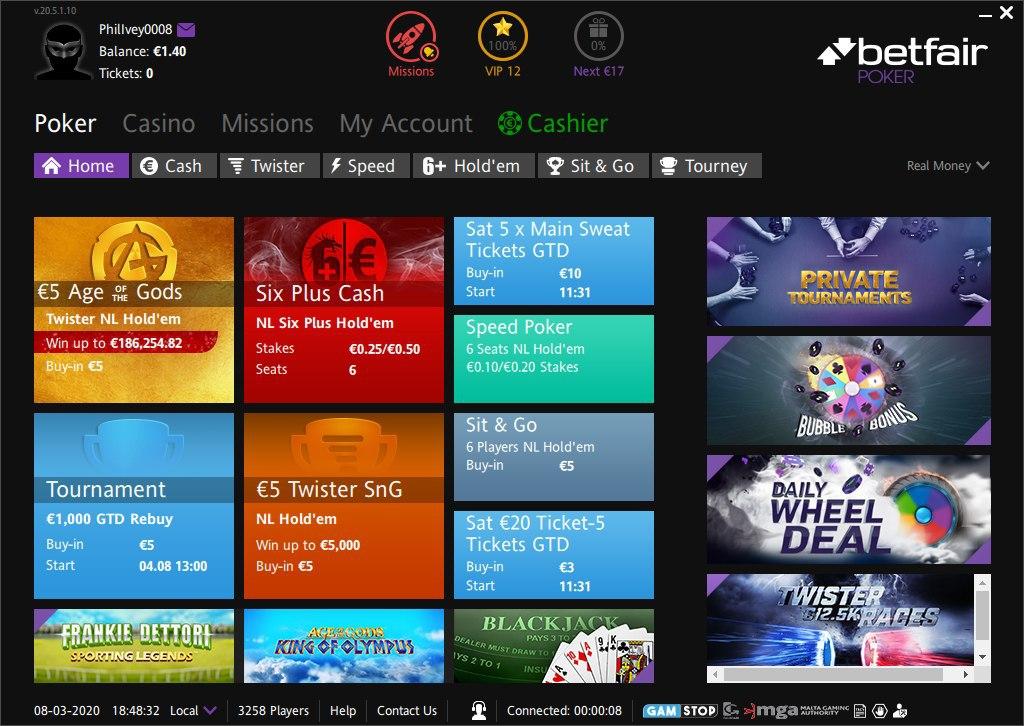Image resolution: width=1024 pixels, height=726 pixels.
Task: Launch Age of the Gods King of Olympus
Action: 344,646
